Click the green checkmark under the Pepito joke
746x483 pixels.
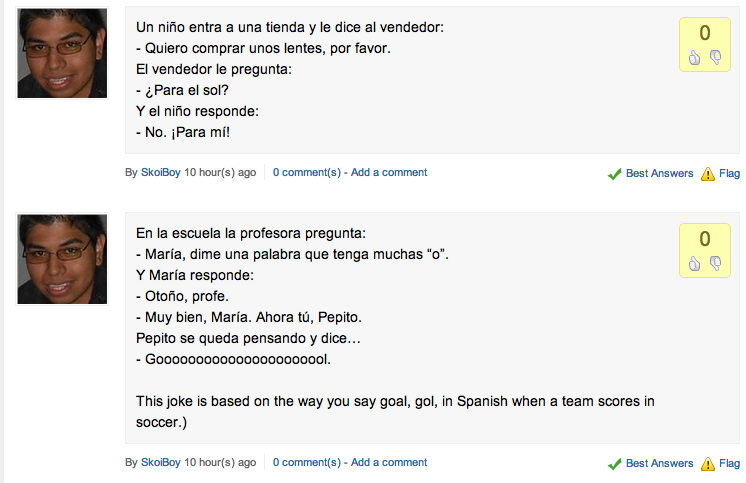[x=615, y=464]
